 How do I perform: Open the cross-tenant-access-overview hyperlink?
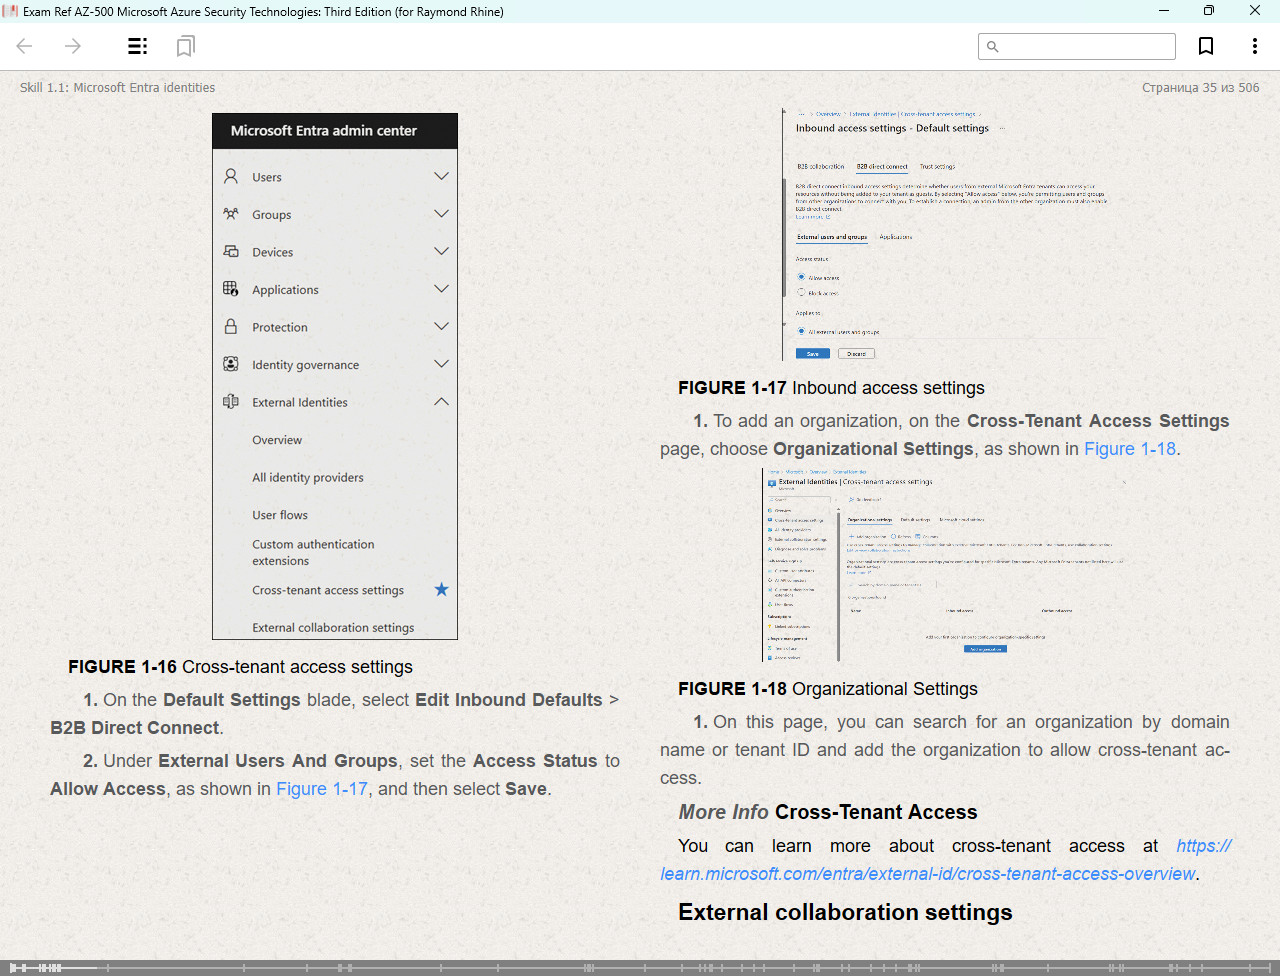pyautogui.click(x=945, y=860)
